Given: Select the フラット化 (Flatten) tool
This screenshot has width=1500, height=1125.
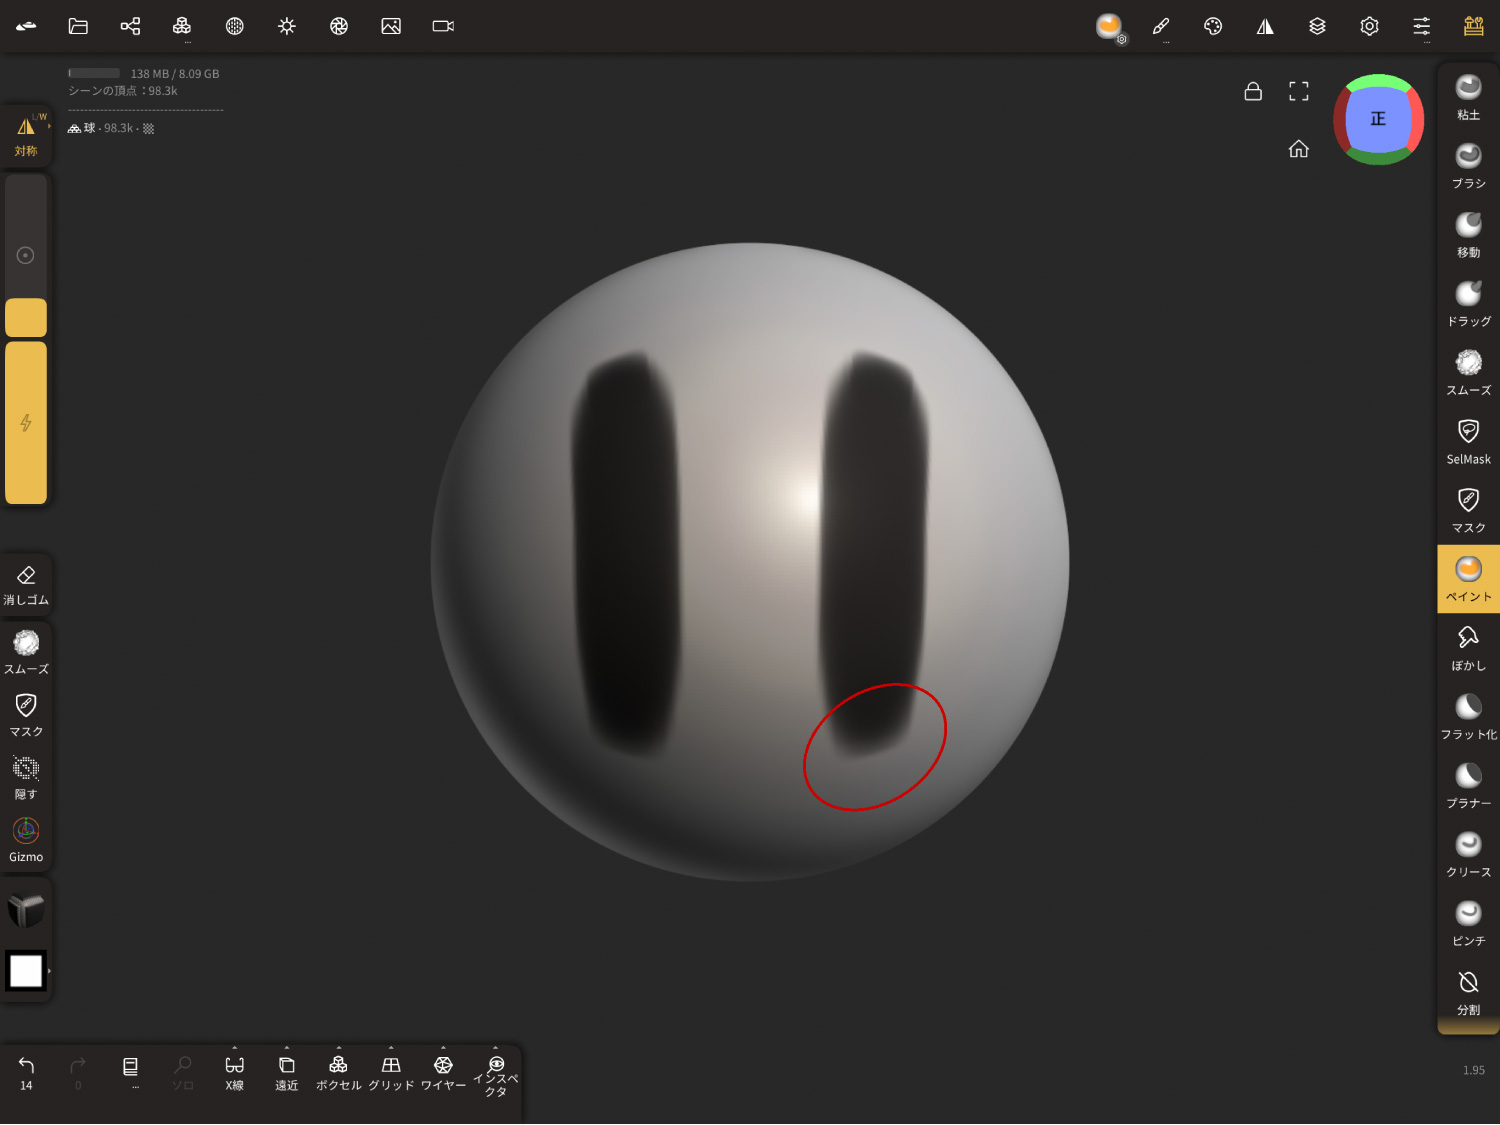Looking at the screenshot, I should (x=1468, y=717).
